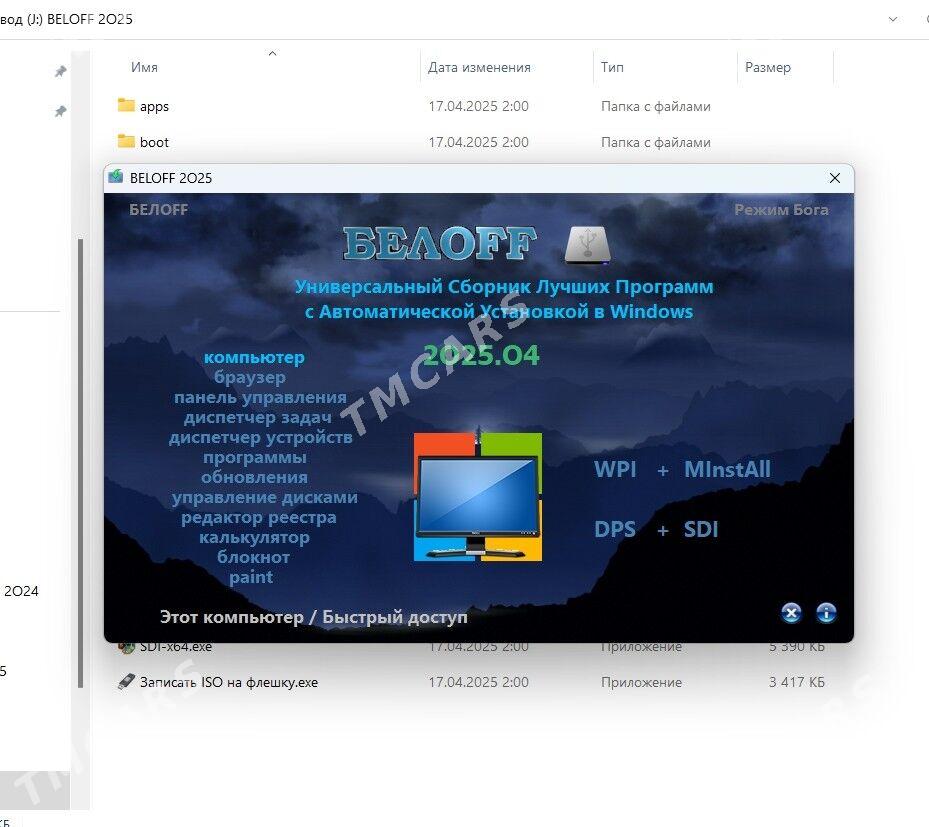
Task: Open диспетчер устройств from launcher
Action: pyautogui.click(x=261, y=437)
